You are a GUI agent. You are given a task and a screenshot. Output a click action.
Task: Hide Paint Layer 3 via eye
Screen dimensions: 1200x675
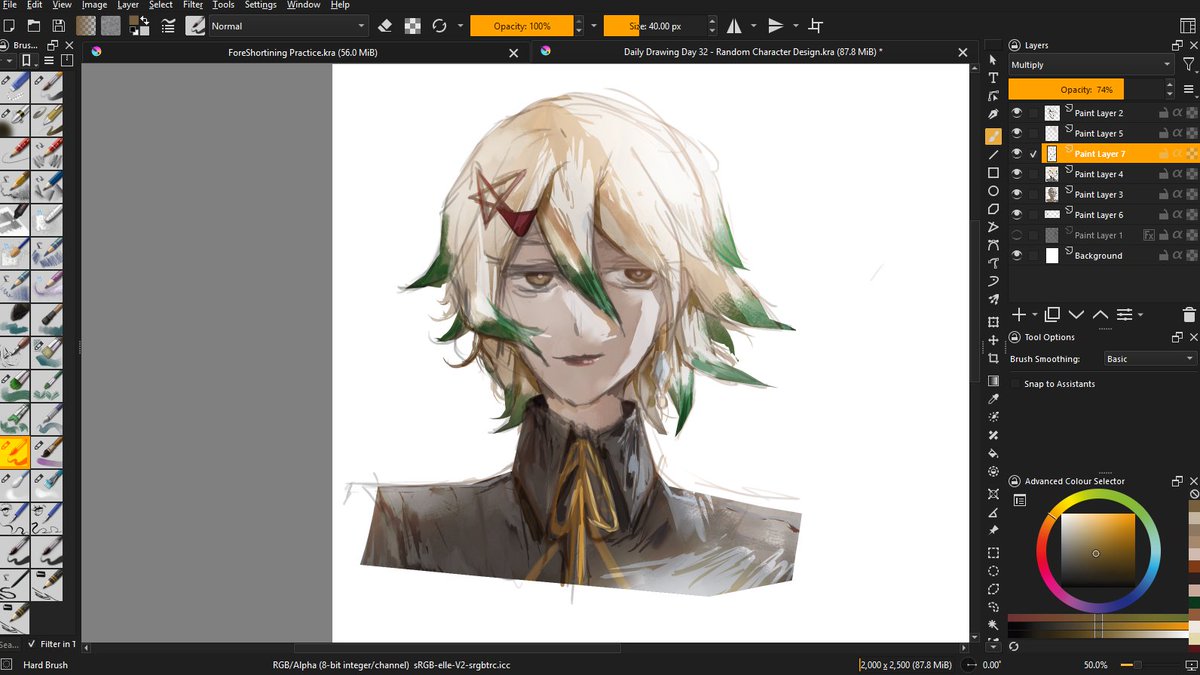coord(1017,194)
